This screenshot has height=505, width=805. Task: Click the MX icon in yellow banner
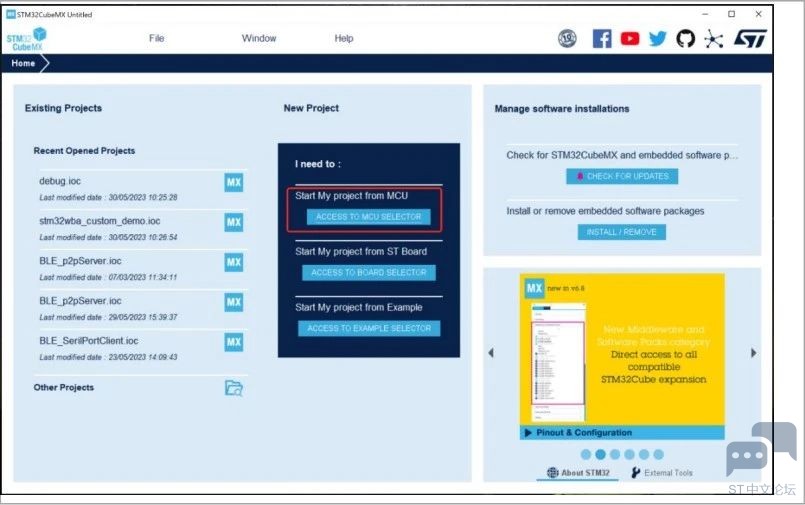(534, 288)
